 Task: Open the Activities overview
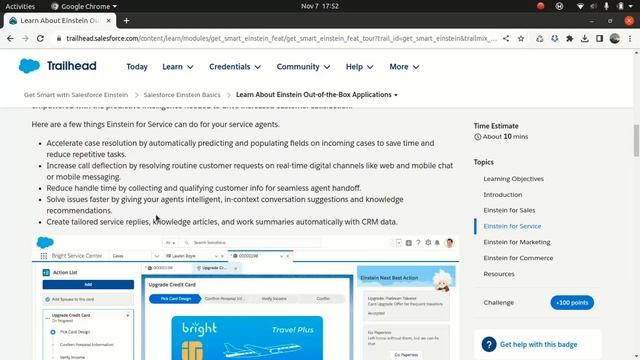20,6
